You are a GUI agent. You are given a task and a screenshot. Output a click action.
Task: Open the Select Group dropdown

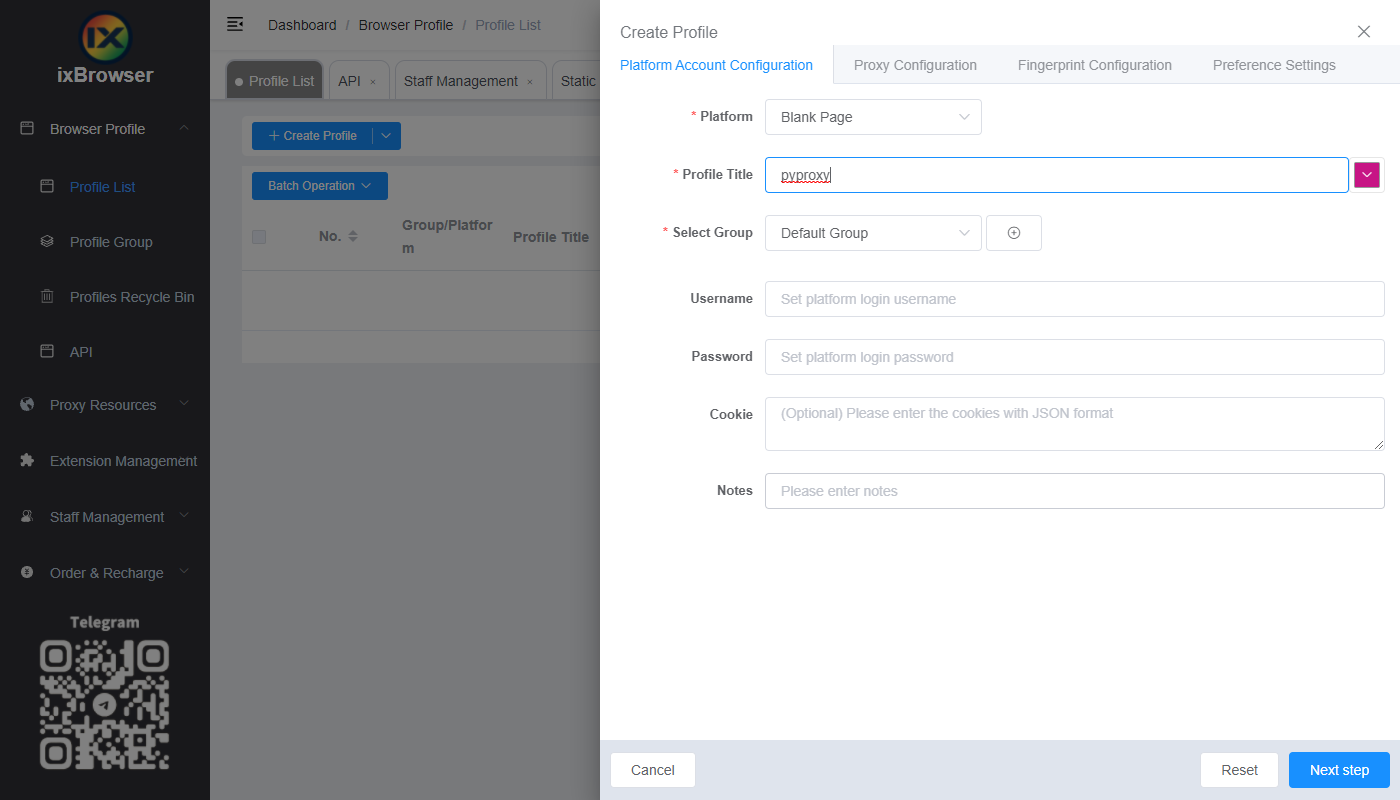[x=873, y=233]
